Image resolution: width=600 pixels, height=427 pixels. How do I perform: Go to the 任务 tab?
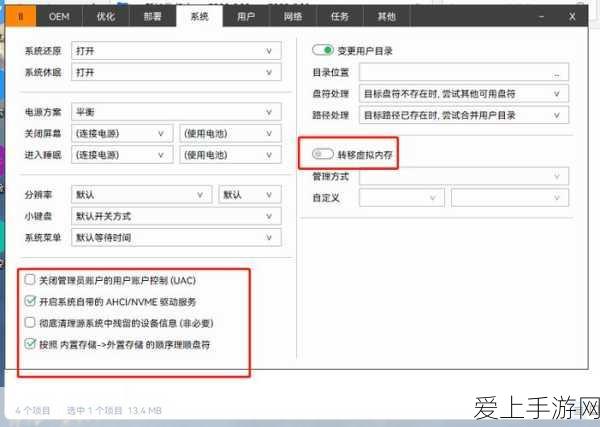(340, 16)
